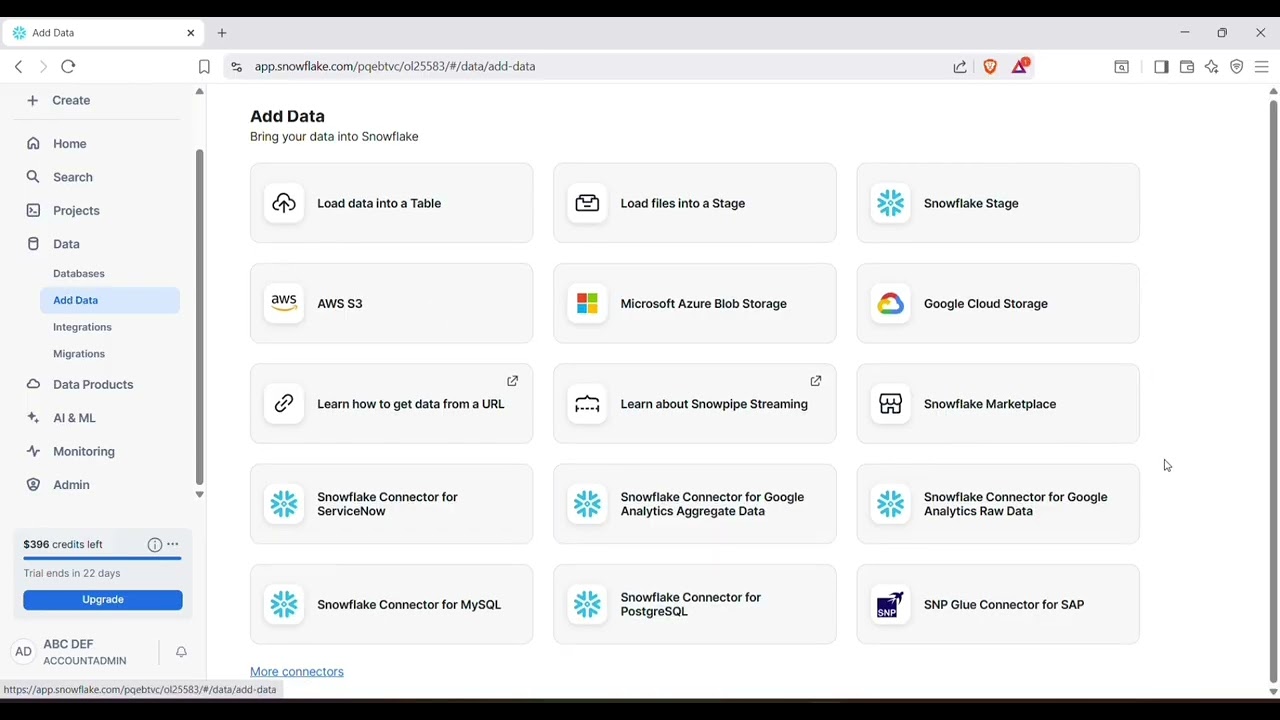This screenshot has height=720, width=1280.
Task: Click the Load data into a Table upload icon
Action: click(x=284, y=203)
